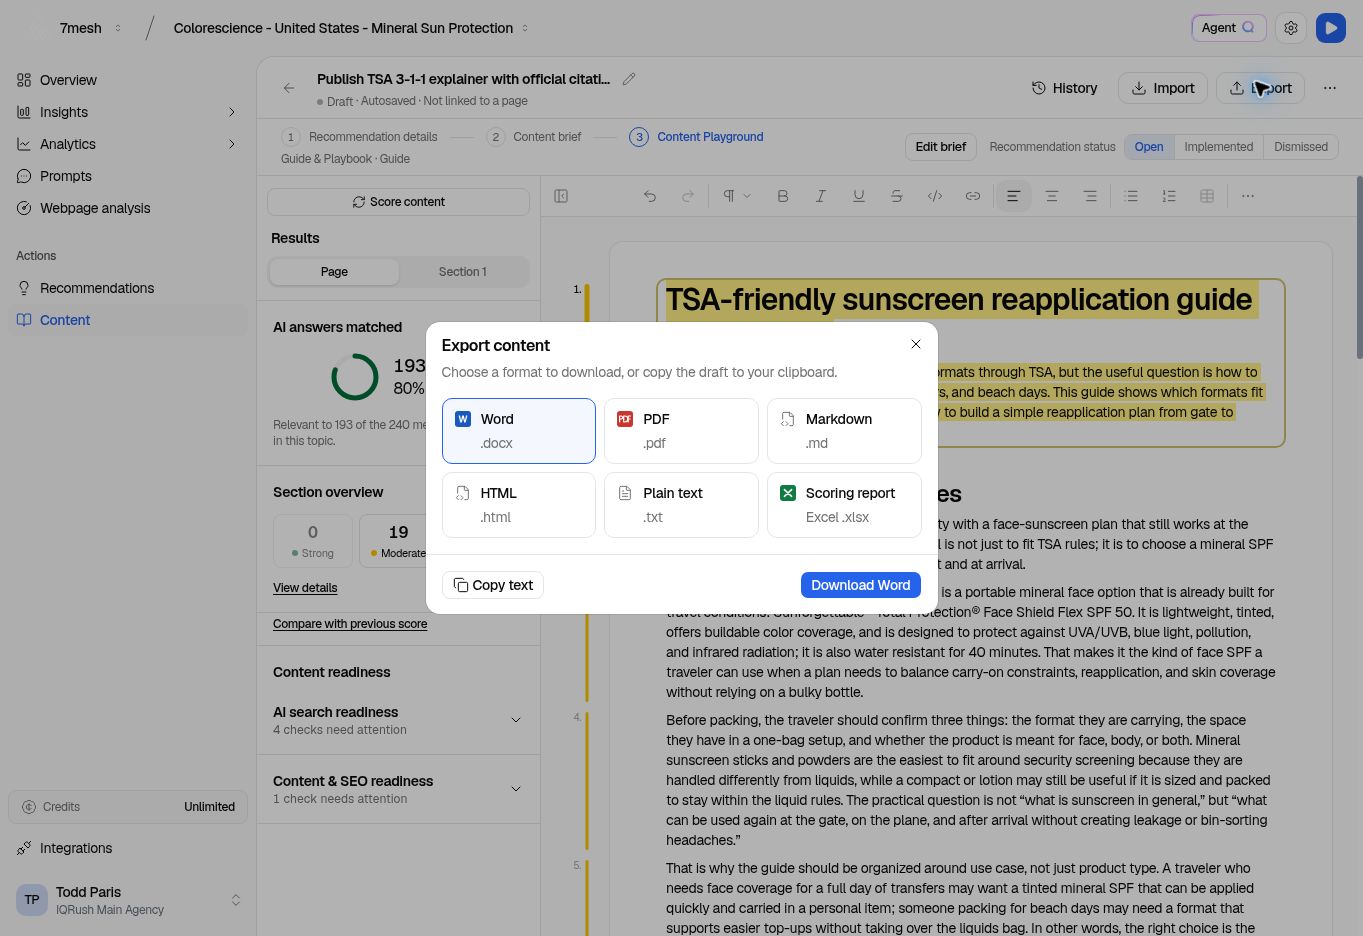Set recommendation status to Open
Screen dimensions: 1363x936
(1149, 147)
